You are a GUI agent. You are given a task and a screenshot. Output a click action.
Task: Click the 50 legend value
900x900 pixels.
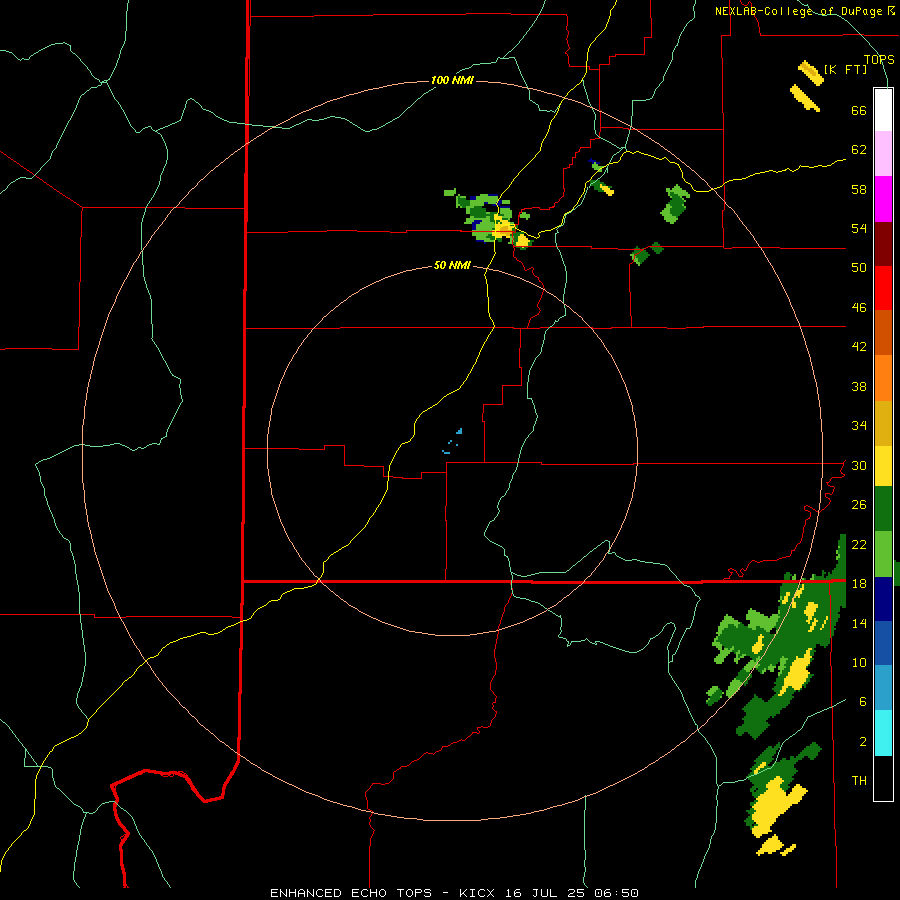click(x=859, y=268)
